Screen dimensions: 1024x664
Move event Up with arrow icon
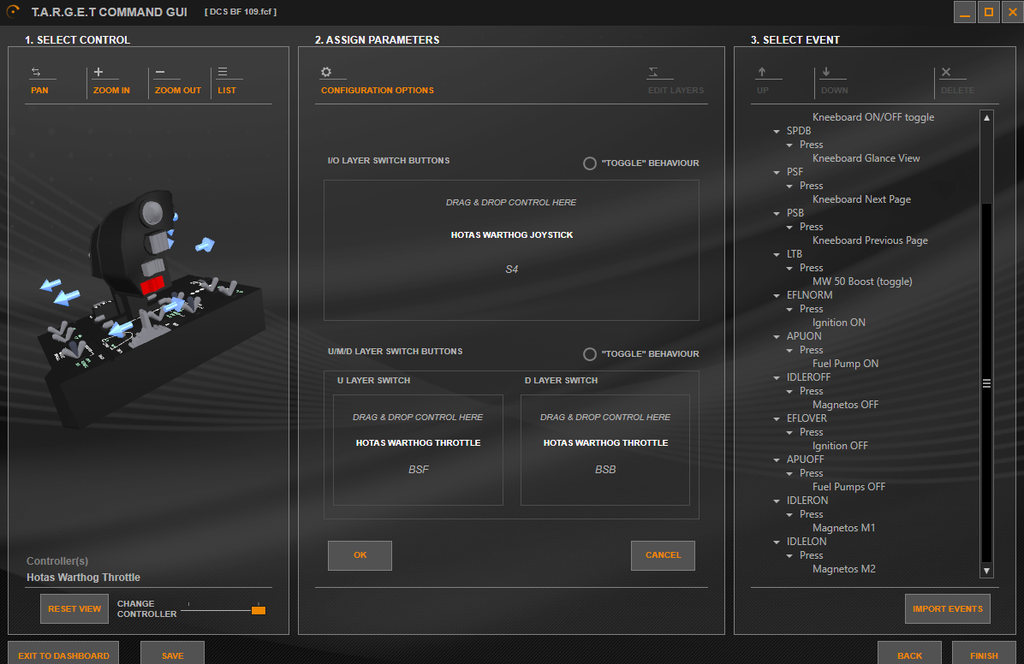(x=762, y=73)
